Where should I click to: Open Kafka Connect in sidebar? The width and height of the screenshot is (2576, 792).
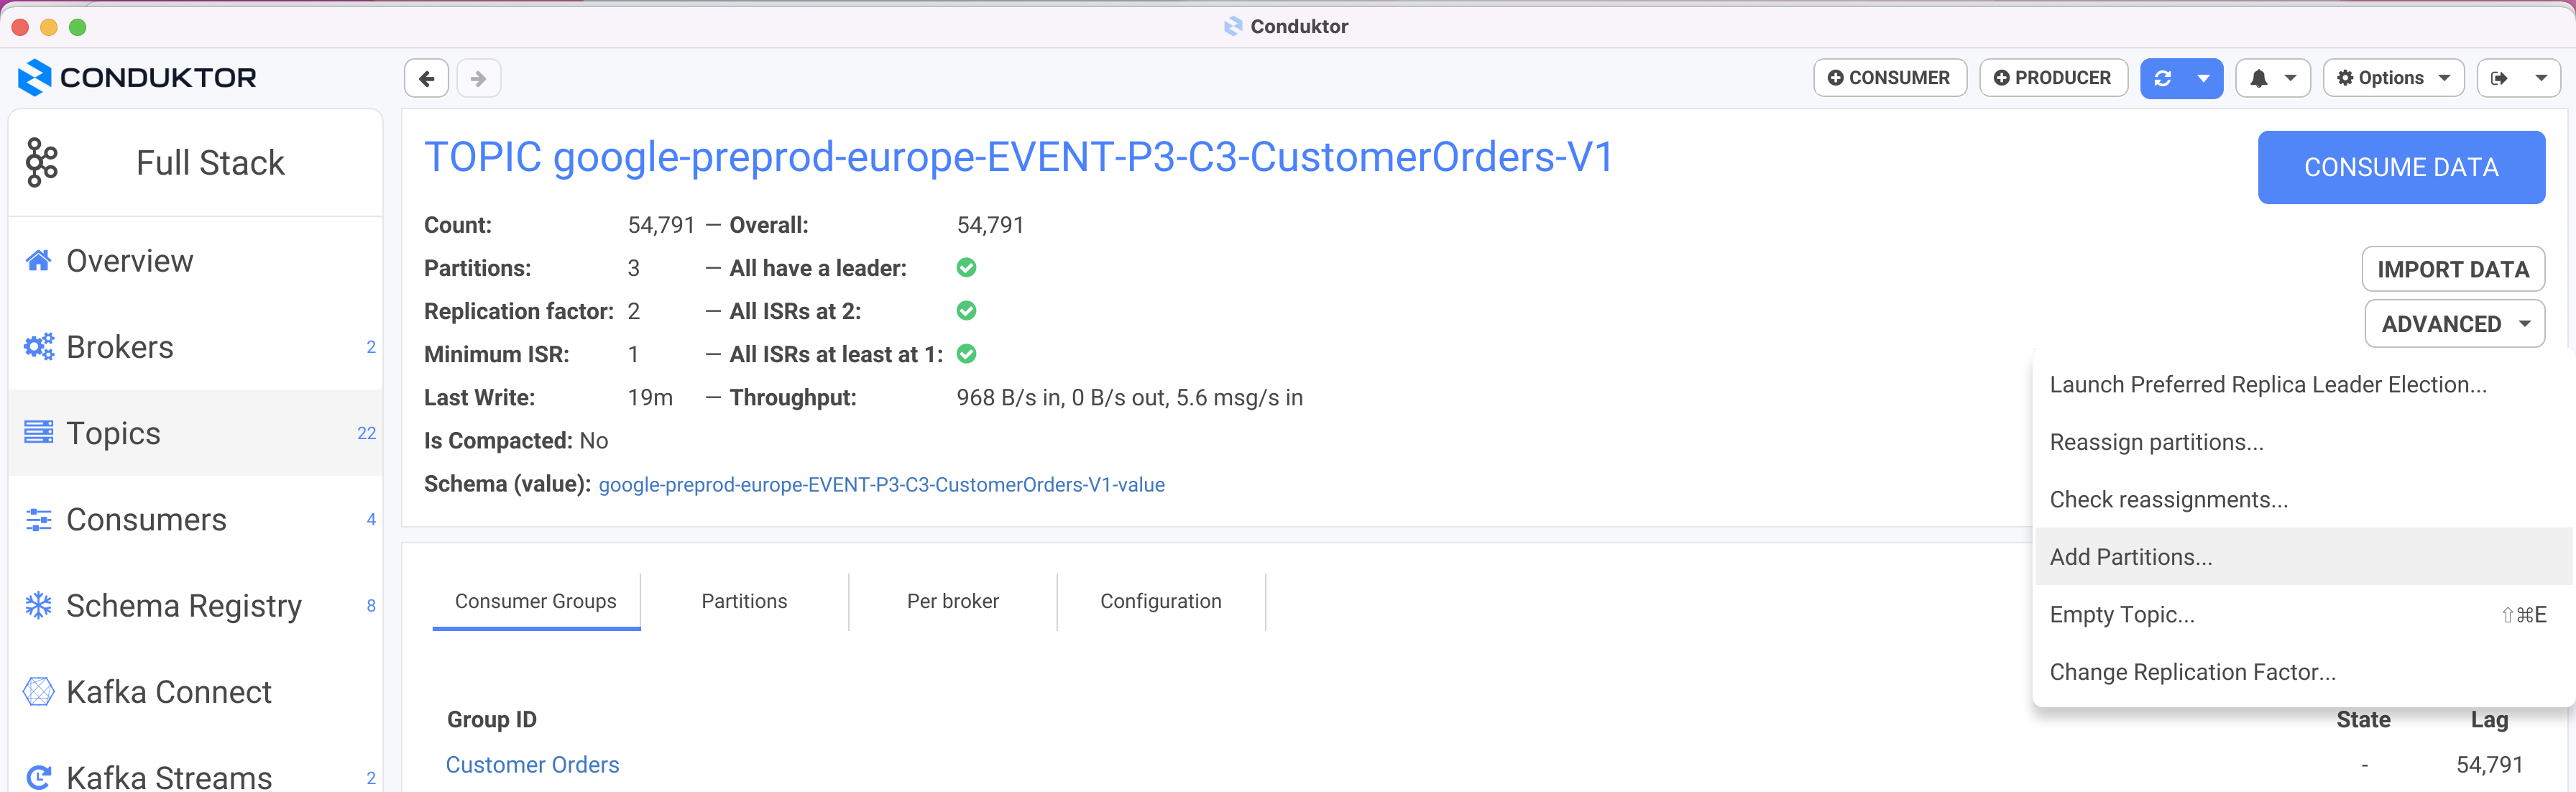(195, 692)
